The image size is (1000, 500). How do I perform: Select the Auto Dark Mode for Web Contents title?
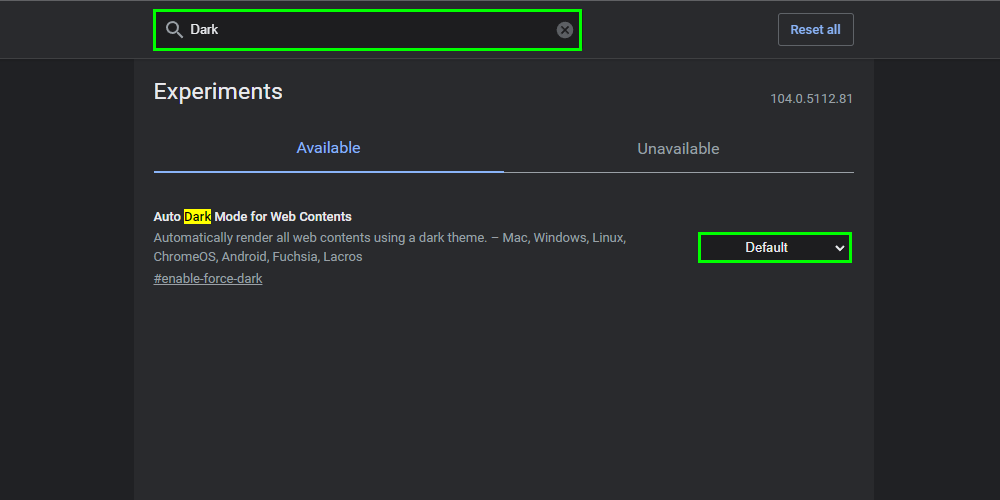[253, 217]
